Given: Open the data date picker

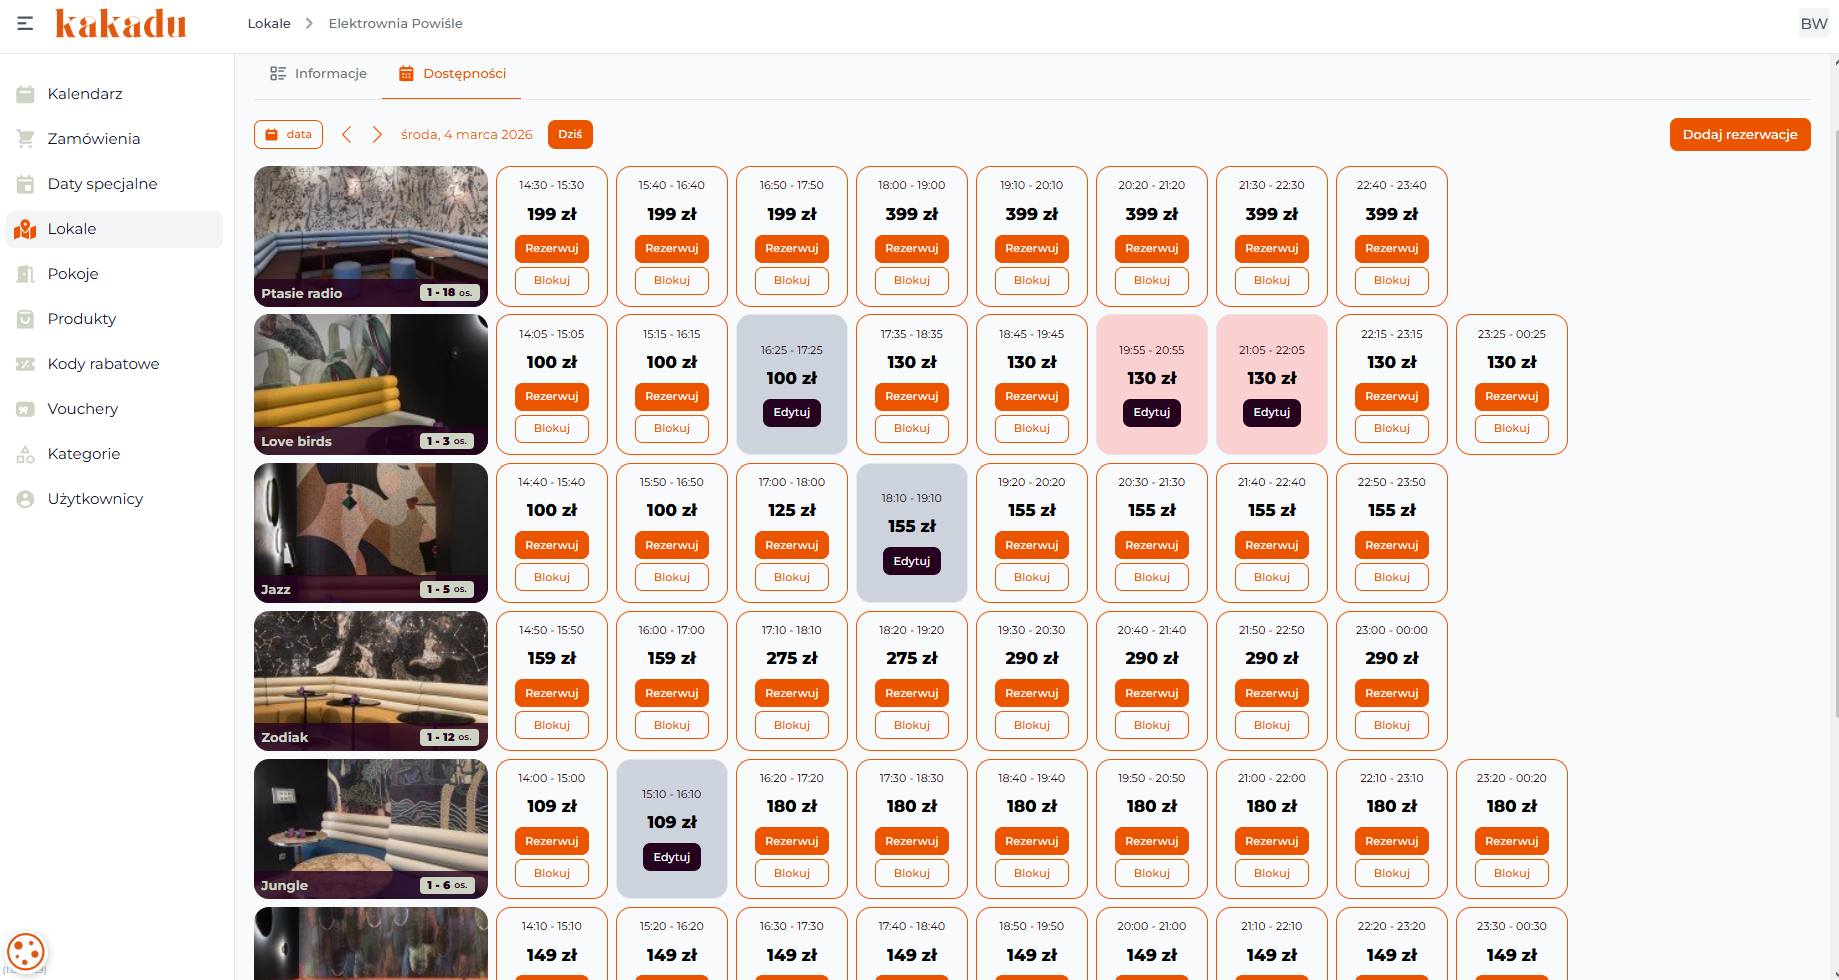Looking at the screenshot, I should click(x=288, y=134).
